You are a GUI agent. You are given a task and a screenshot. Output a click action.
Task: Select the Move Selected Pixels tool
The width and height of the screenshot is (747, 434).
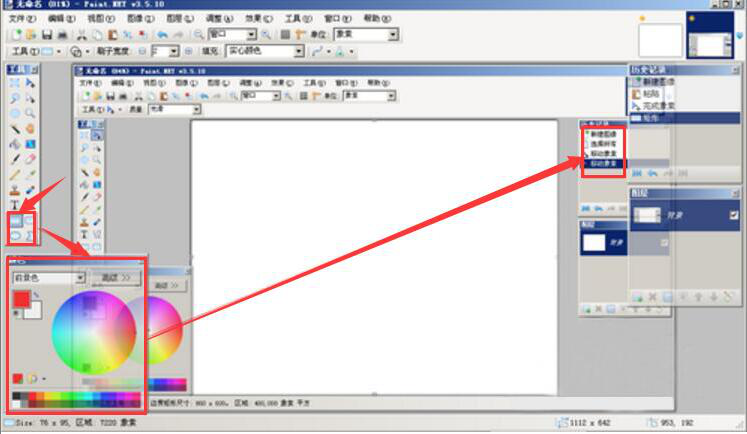coord(30,83)
